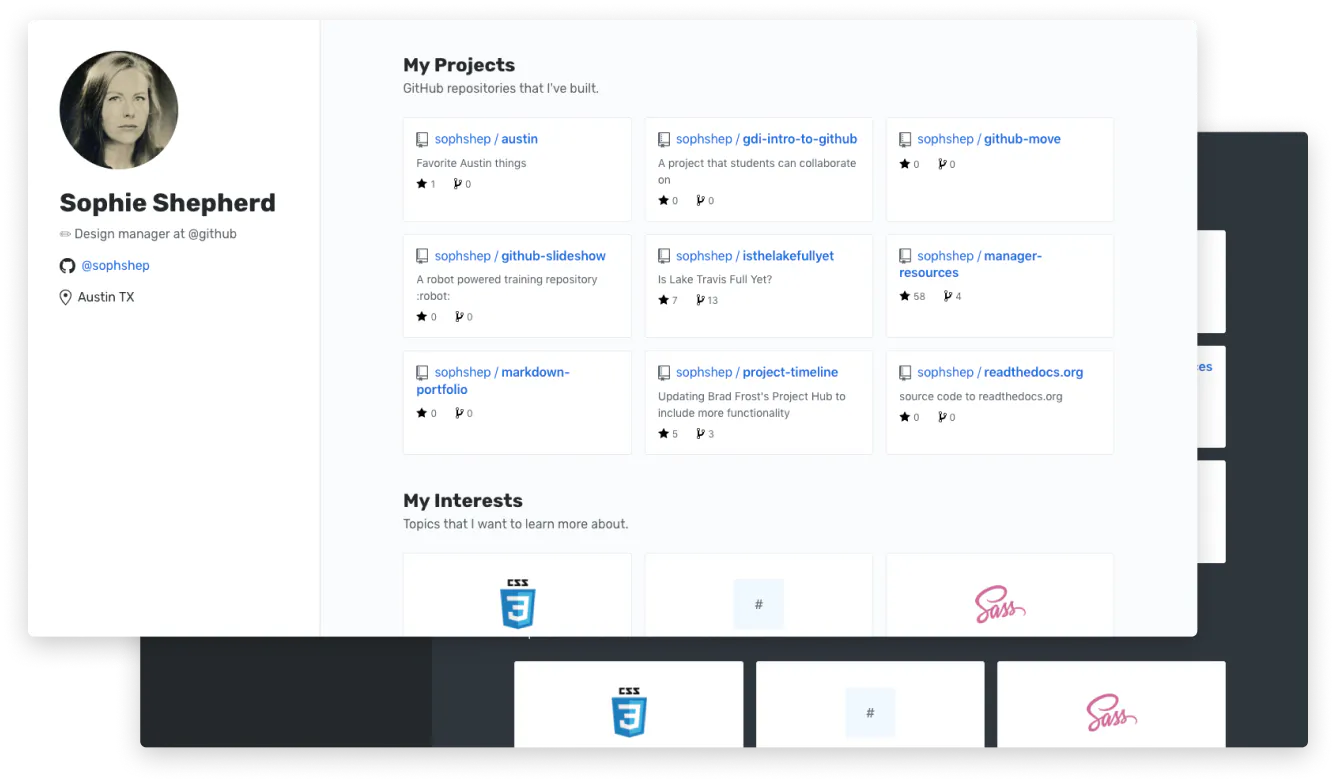This screenshot has width=1336, height=784.
Task: Click the repo icon on github-move card
Action: [x=905, y=140]
